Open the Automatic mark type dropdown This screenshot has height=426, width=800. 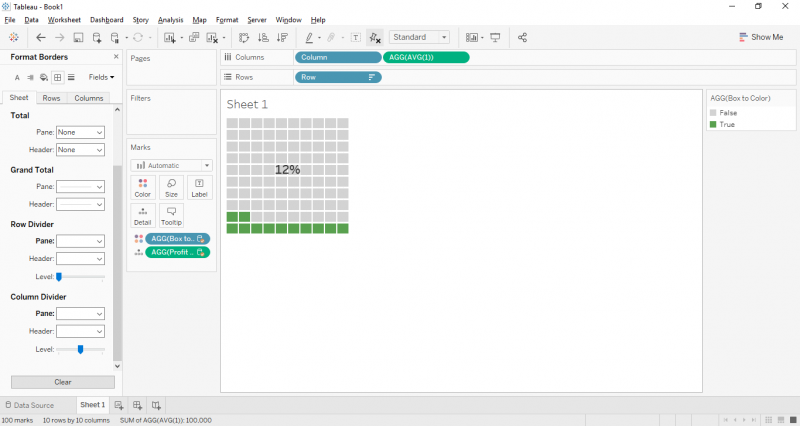pos(172,165)
